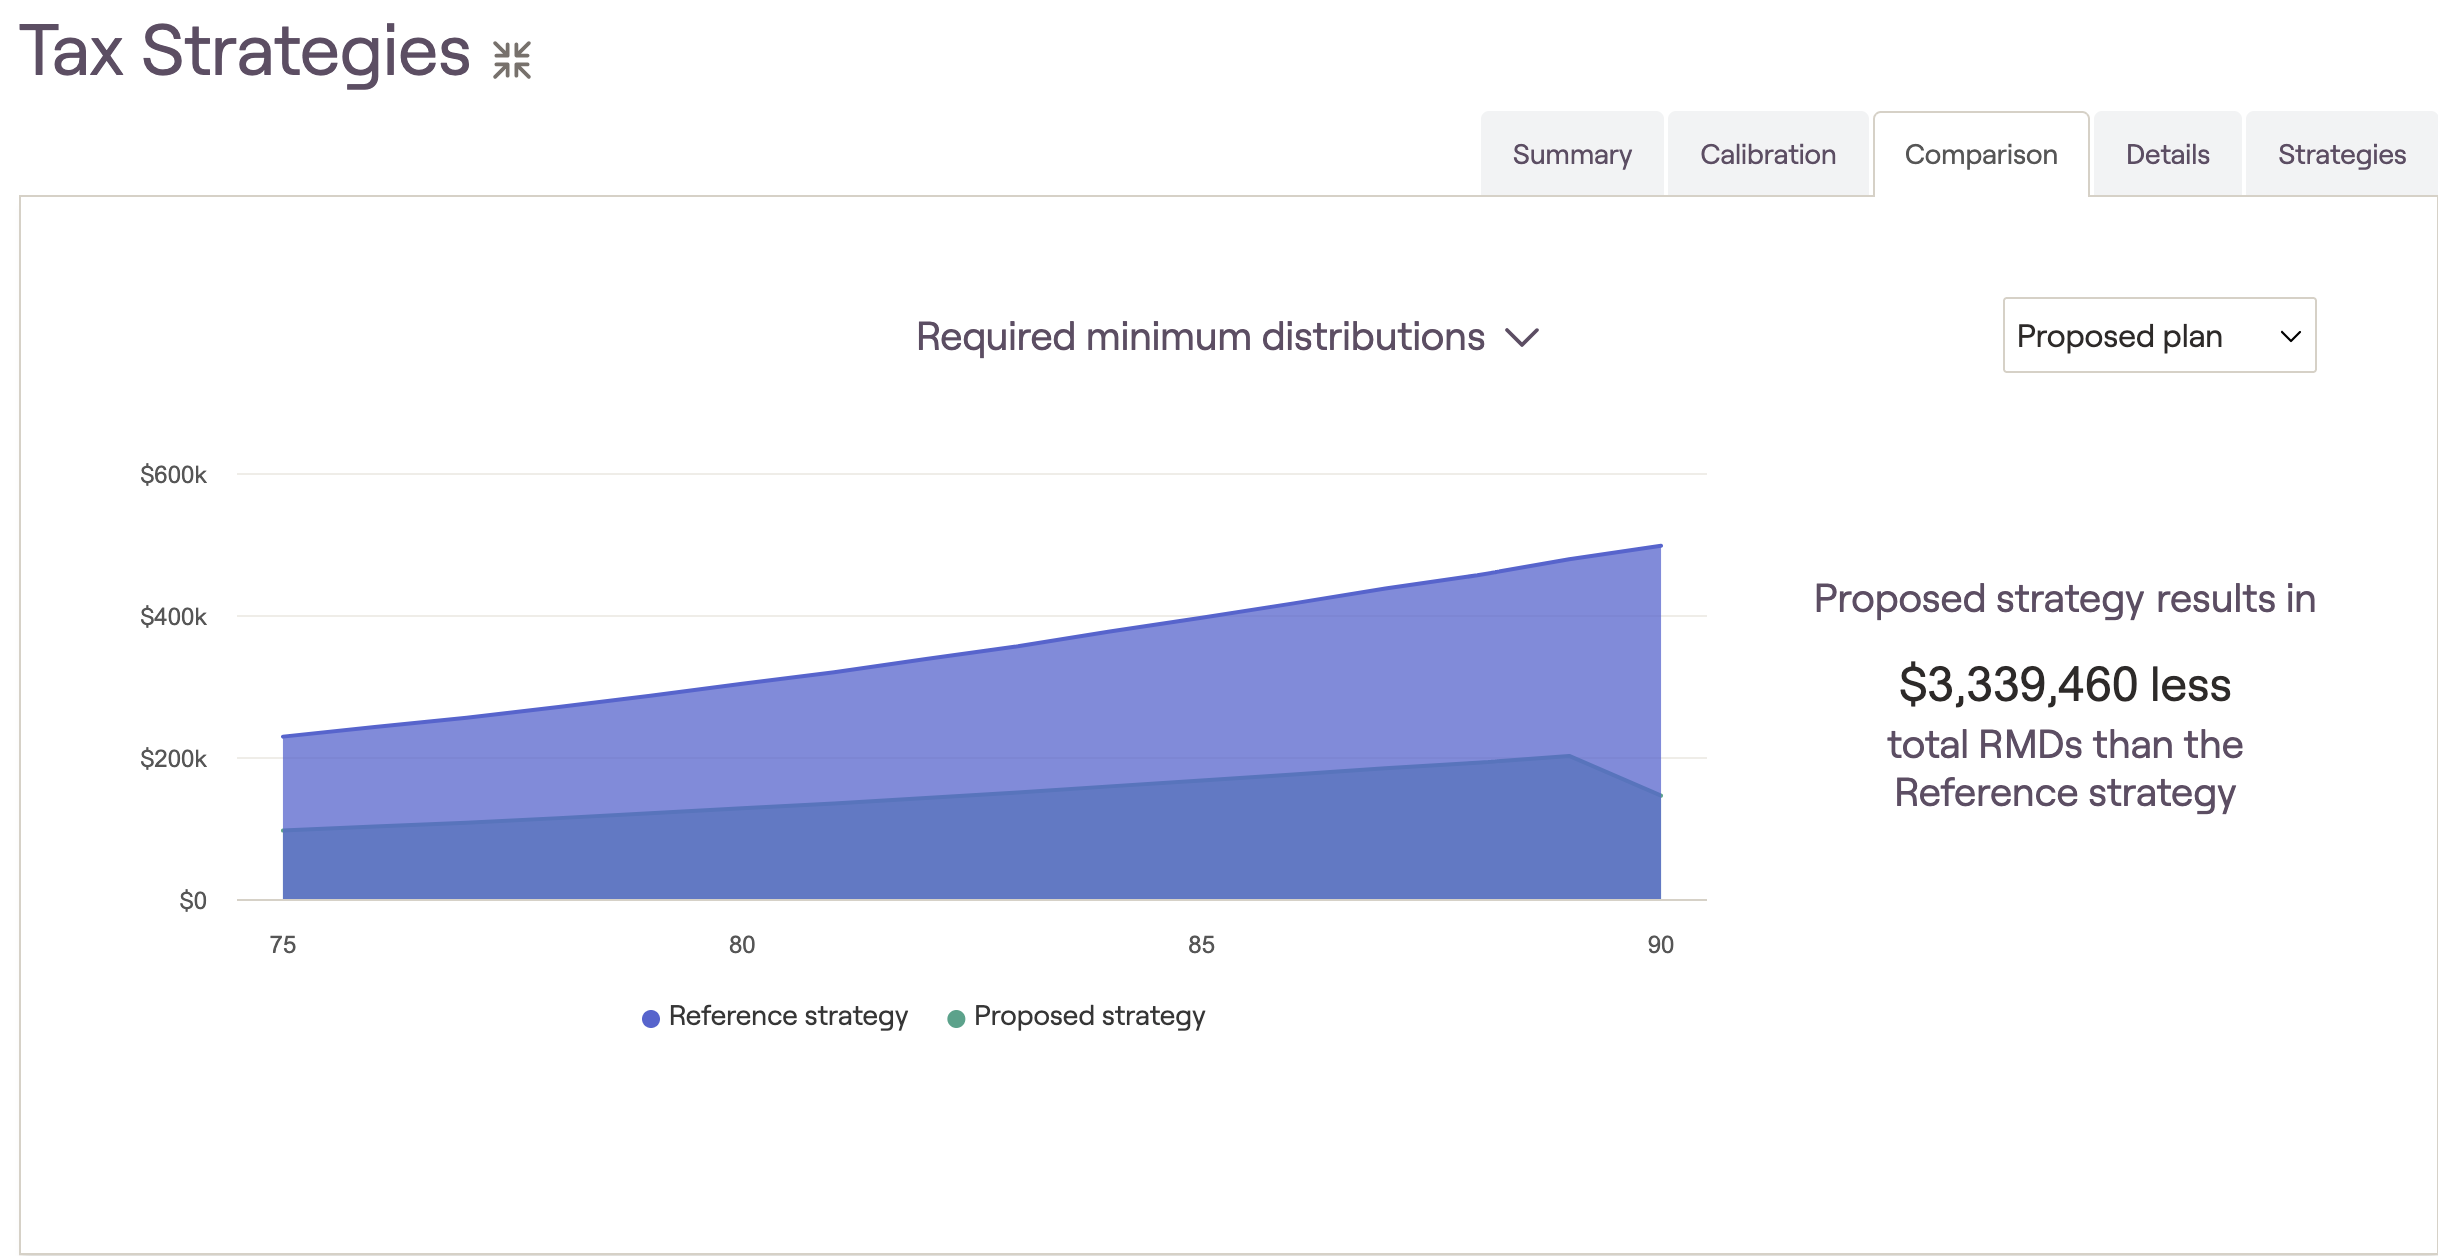
Task: Open the Proposed plan dropdown
Action: [x=2159, y=335]
